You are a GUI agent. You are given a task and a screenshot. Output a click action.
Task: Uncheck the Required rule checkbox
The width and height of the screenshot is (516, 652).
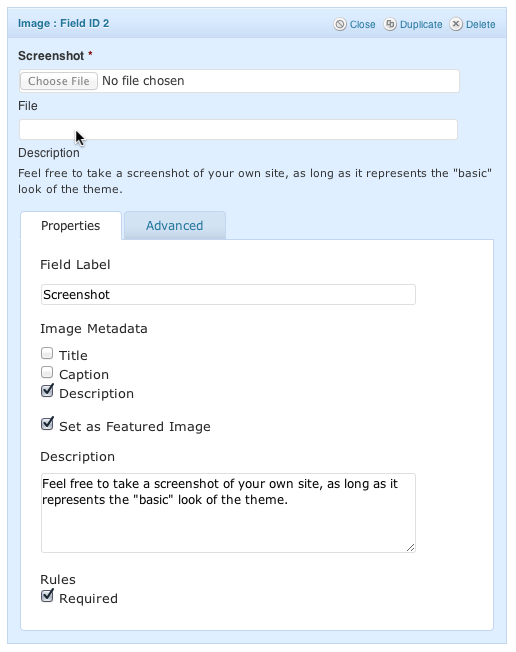[47, 596]
